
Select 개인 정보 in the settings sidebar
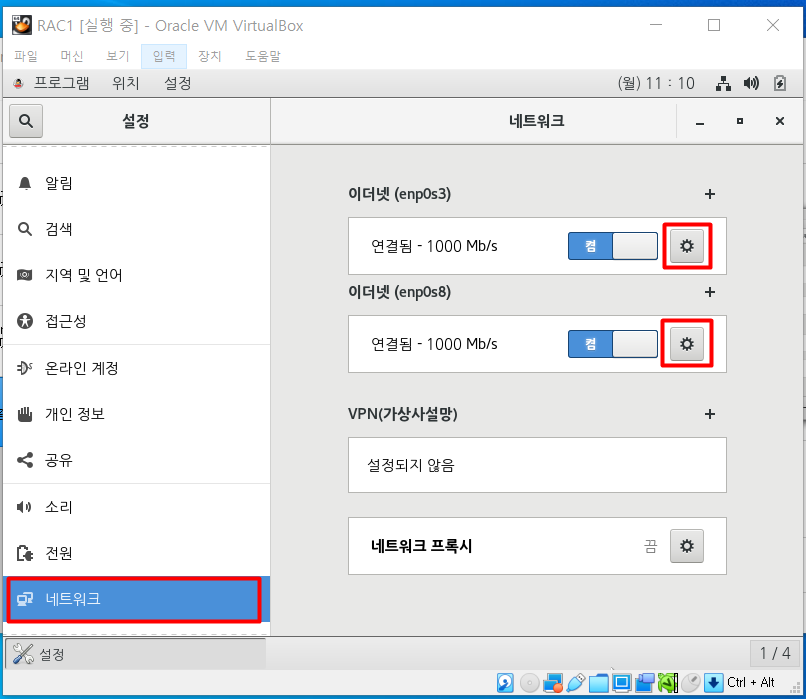(x=136, y=414)
